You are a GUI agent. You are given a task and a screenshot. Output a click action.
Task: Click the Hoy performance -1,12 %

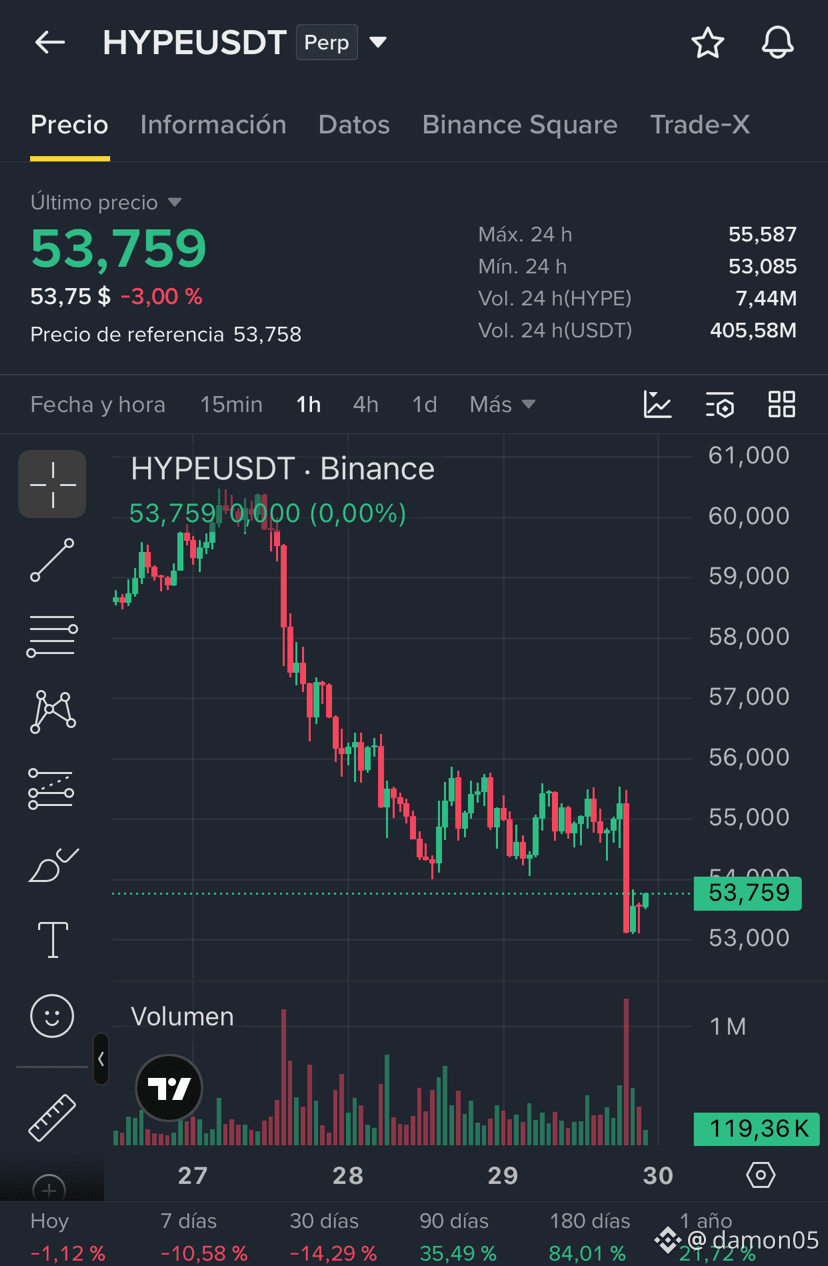67,1253
